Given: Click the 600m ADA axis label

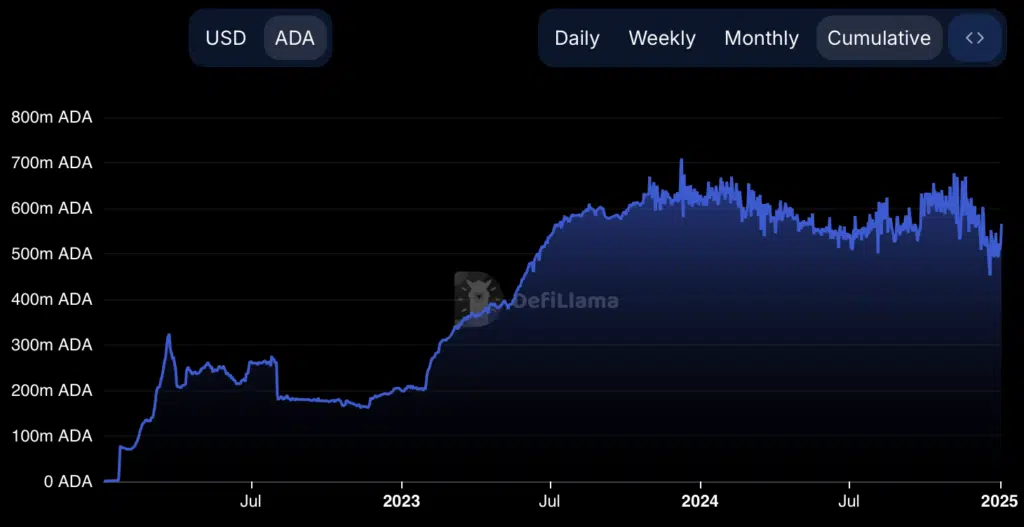Looking at the screenshot, I should pos(52,209).
